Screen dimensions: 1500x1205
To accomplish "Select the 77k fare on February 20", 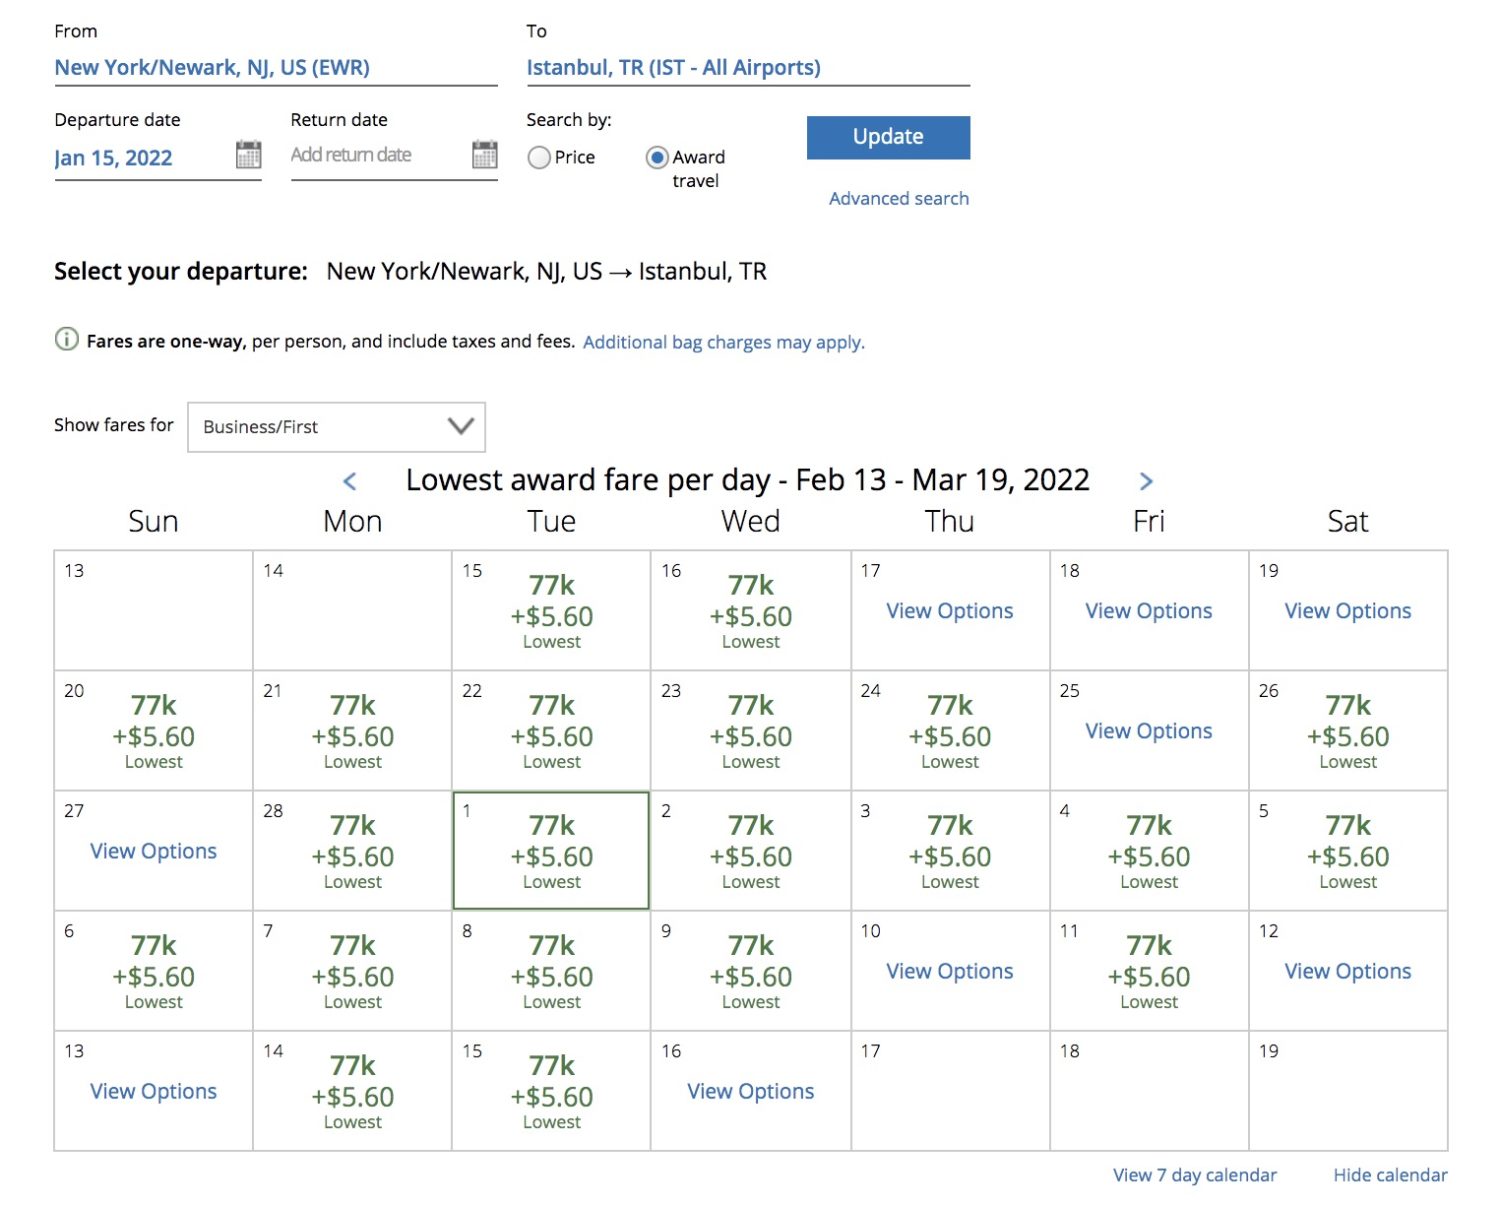I will coord(152,731).
